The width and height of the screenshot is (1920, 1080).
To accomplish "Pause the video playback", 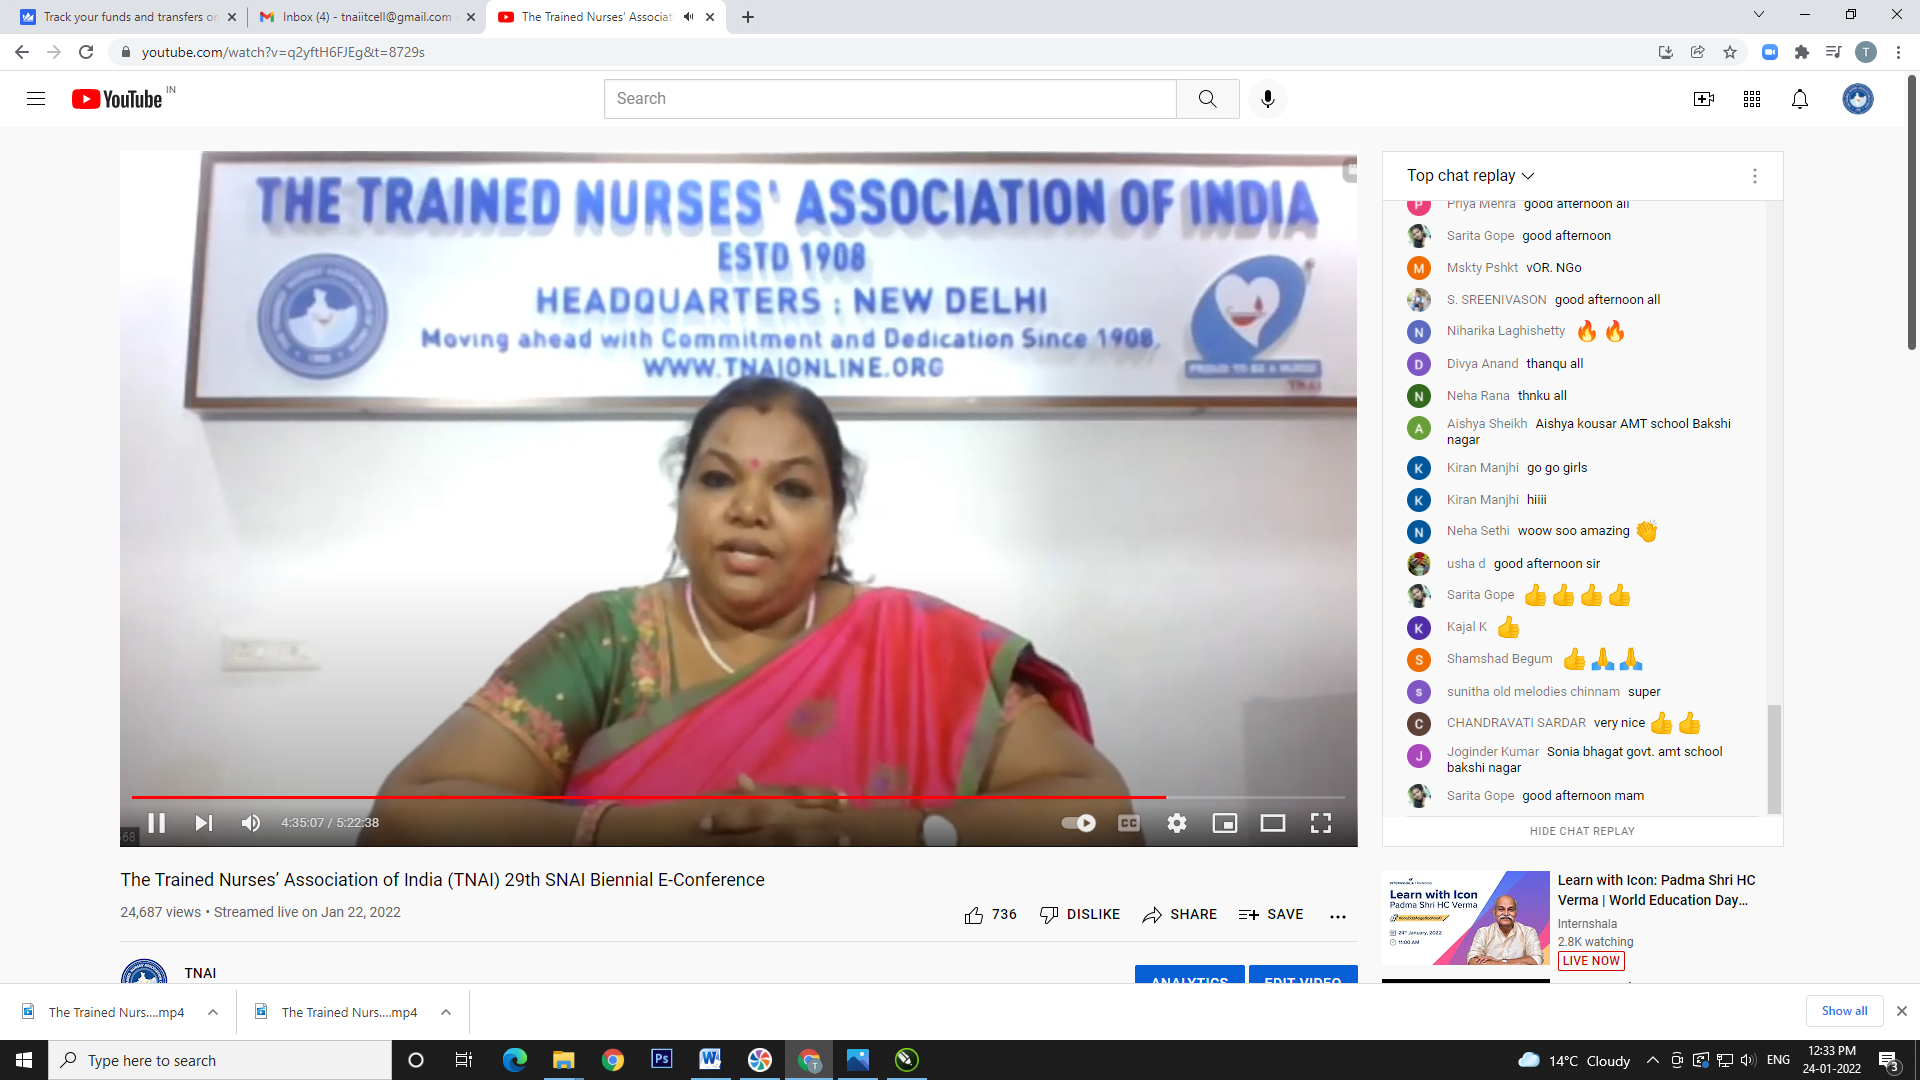I will coord(157,823).
